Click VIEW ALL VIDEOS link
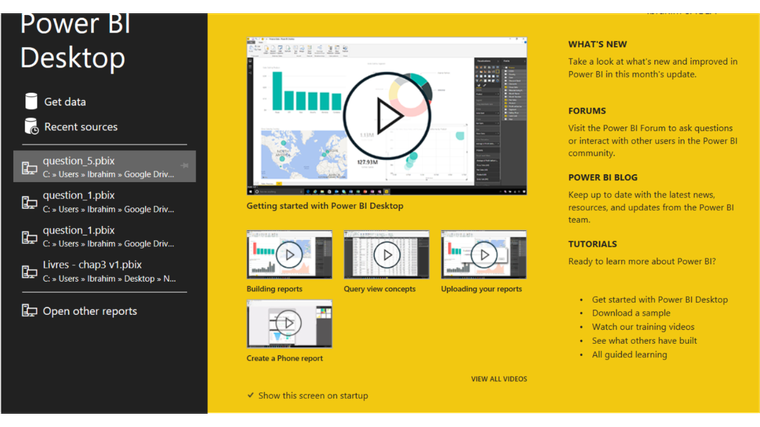 click(x=499, y=379)
